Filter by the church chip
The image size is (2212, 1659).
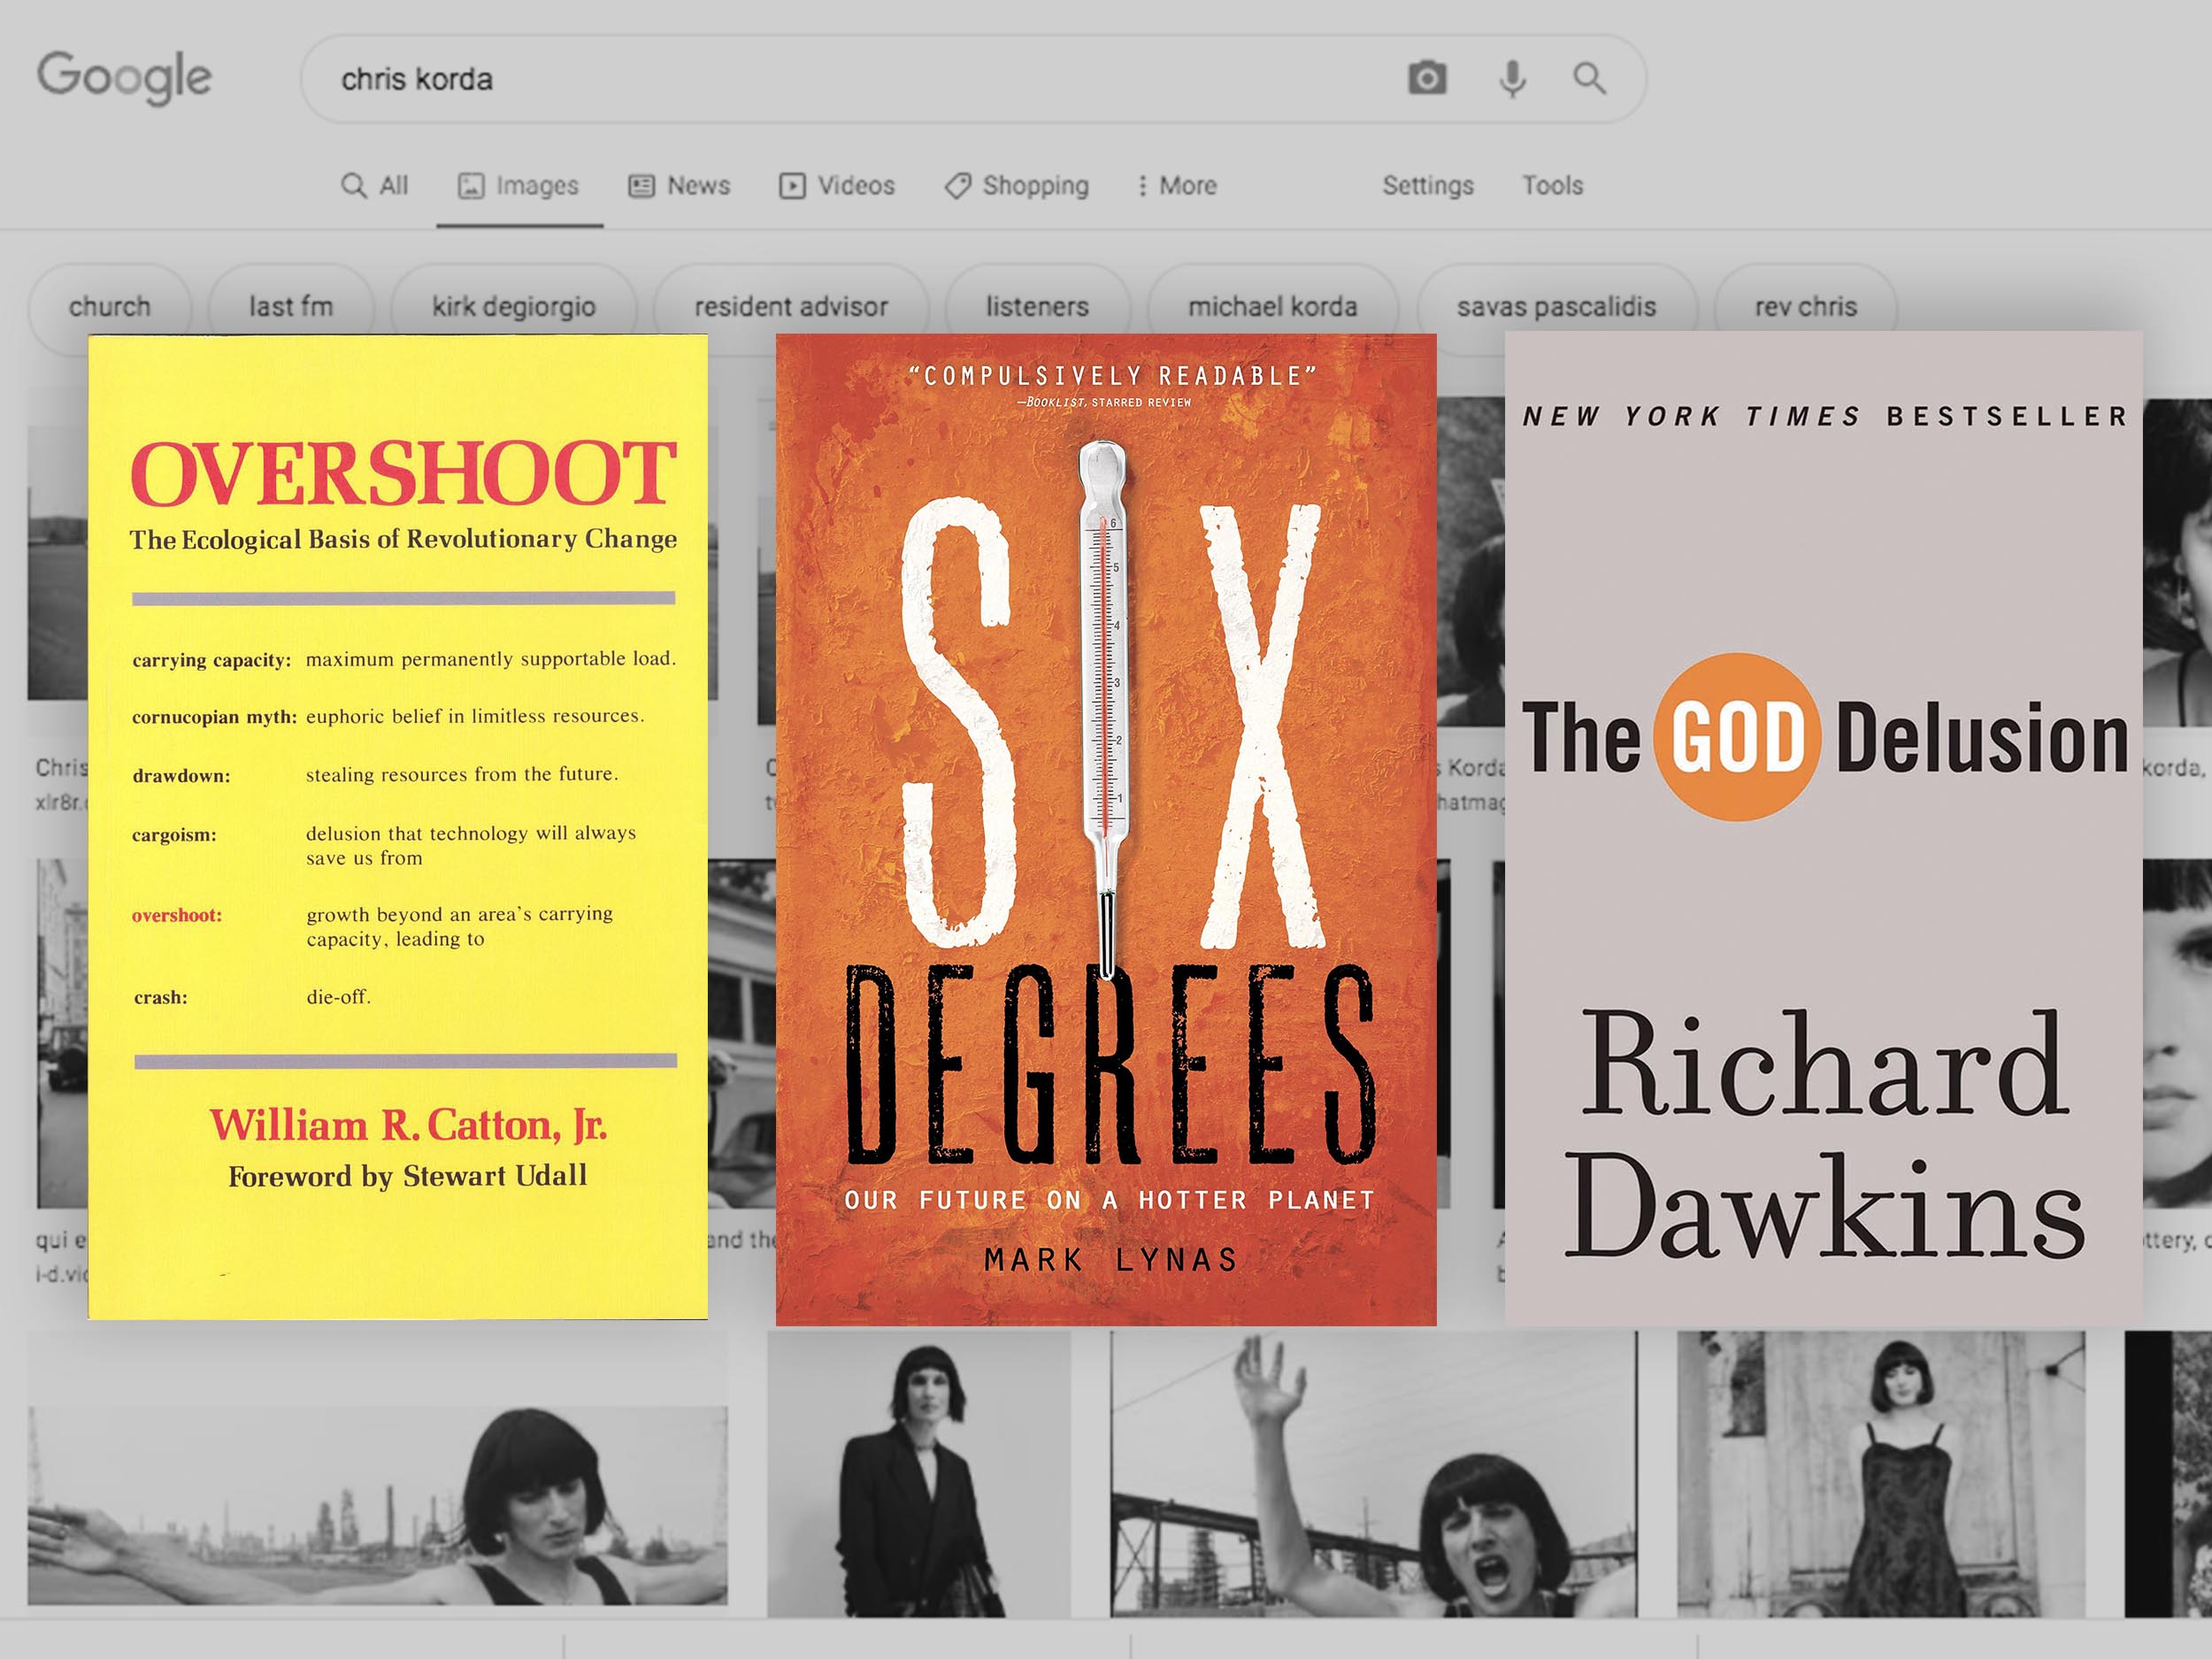[x=110, y=306]
